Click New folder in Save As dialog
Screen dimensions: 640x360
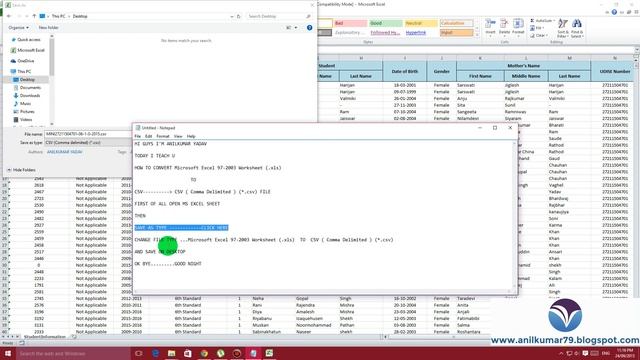49,28
